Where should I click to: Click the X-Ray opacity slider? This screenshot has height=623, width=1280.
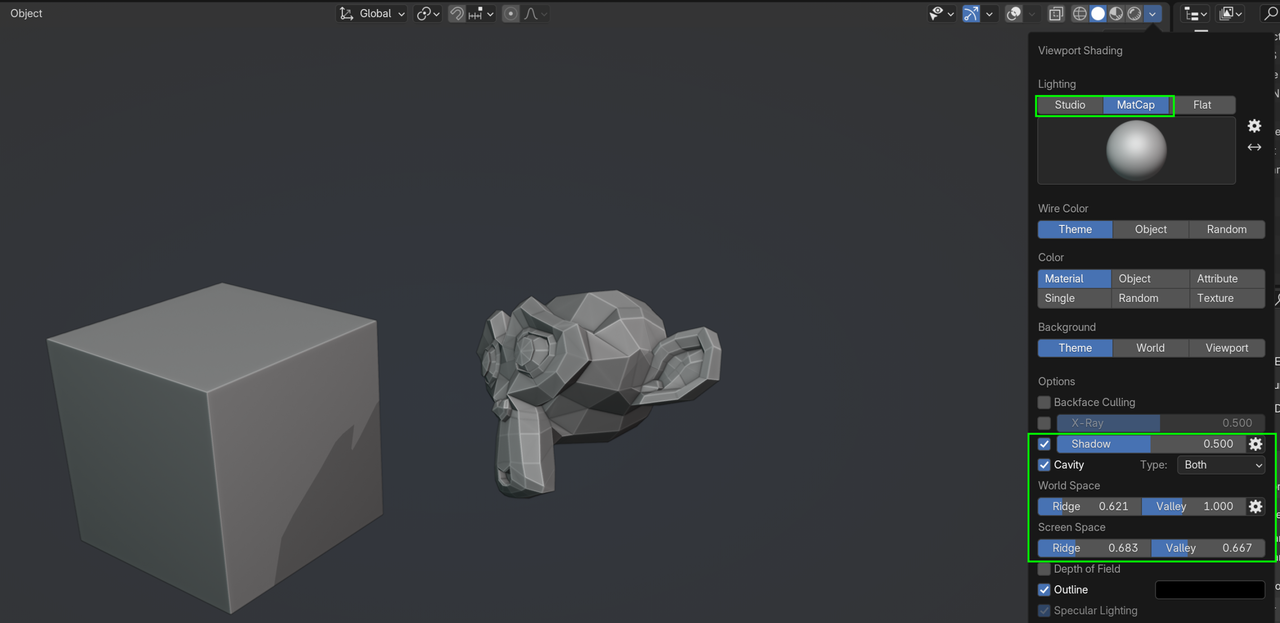[1161, 423]
